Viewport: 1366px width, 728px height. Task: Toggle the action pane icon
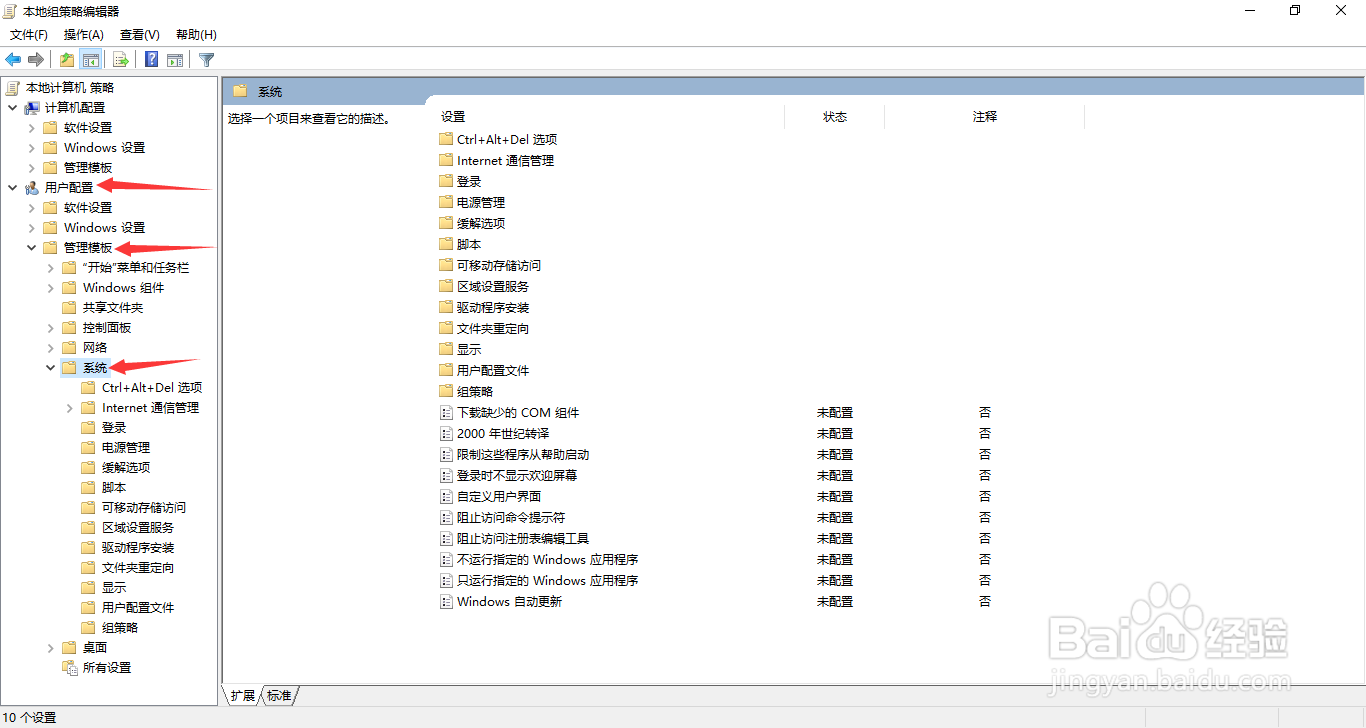(x=175, y=59)
